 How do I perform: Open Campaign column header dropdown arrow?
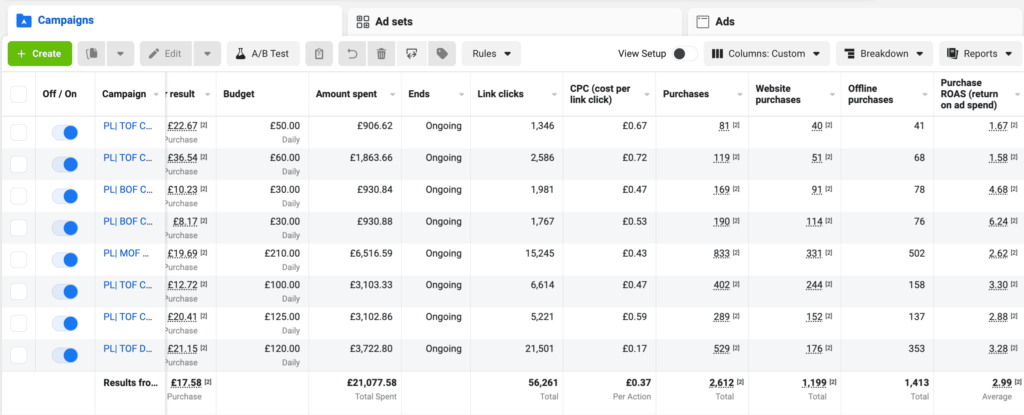[x=156, y=95]
